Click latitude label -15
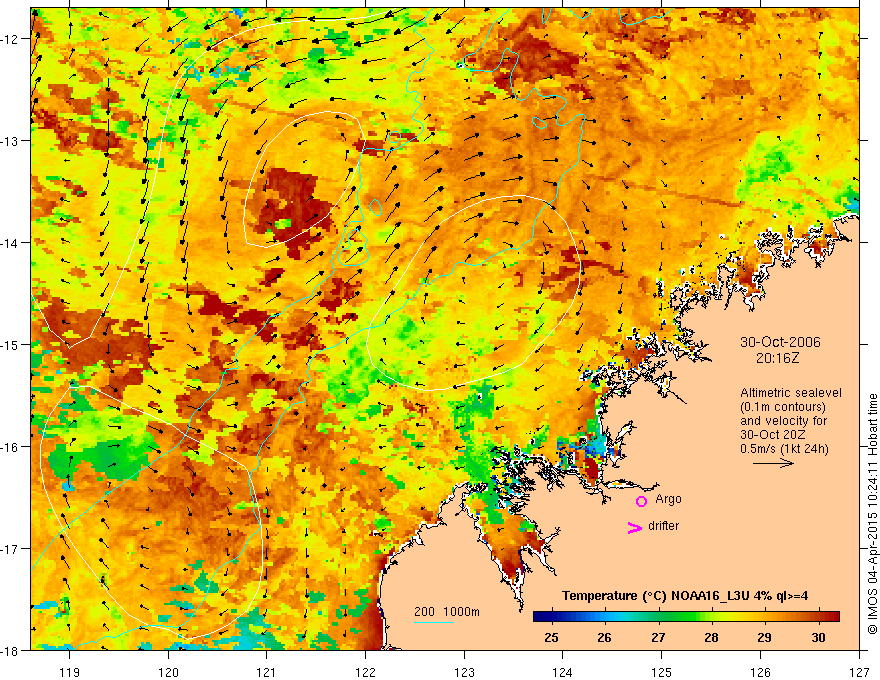The width and height of the screenshot is (880, 680). click(x=11, y=344)
